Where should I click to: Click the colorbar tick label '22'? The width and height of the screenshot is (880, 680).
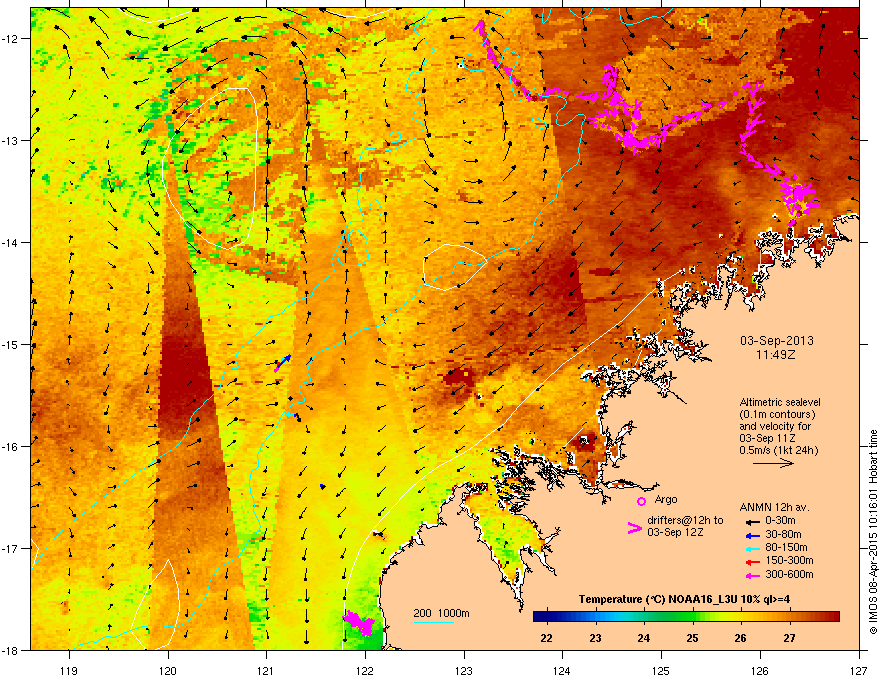546,638
